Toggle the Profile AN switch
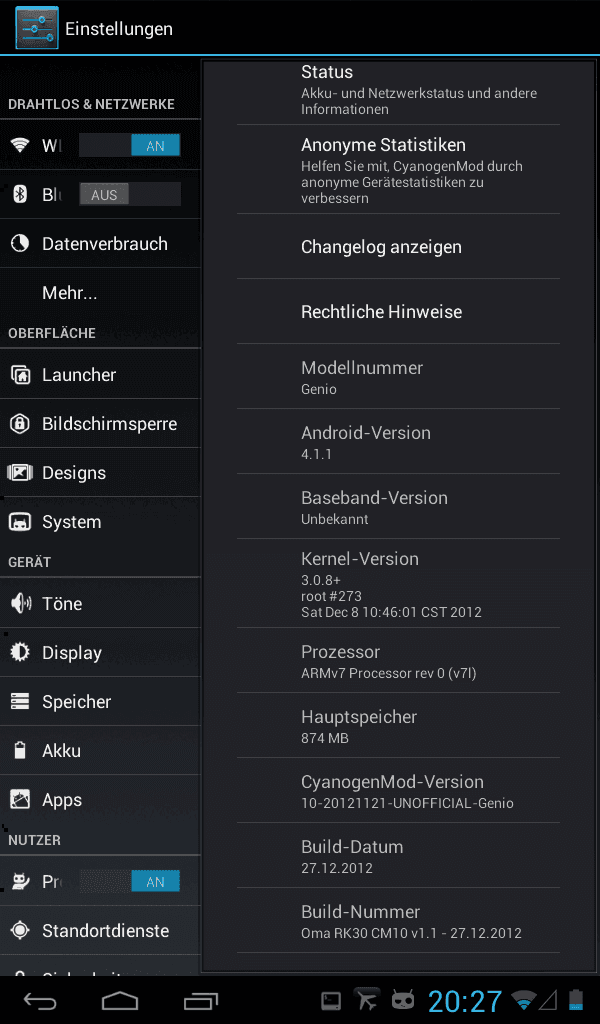Viewport: 600px width, 1024px height. (129, 882)
